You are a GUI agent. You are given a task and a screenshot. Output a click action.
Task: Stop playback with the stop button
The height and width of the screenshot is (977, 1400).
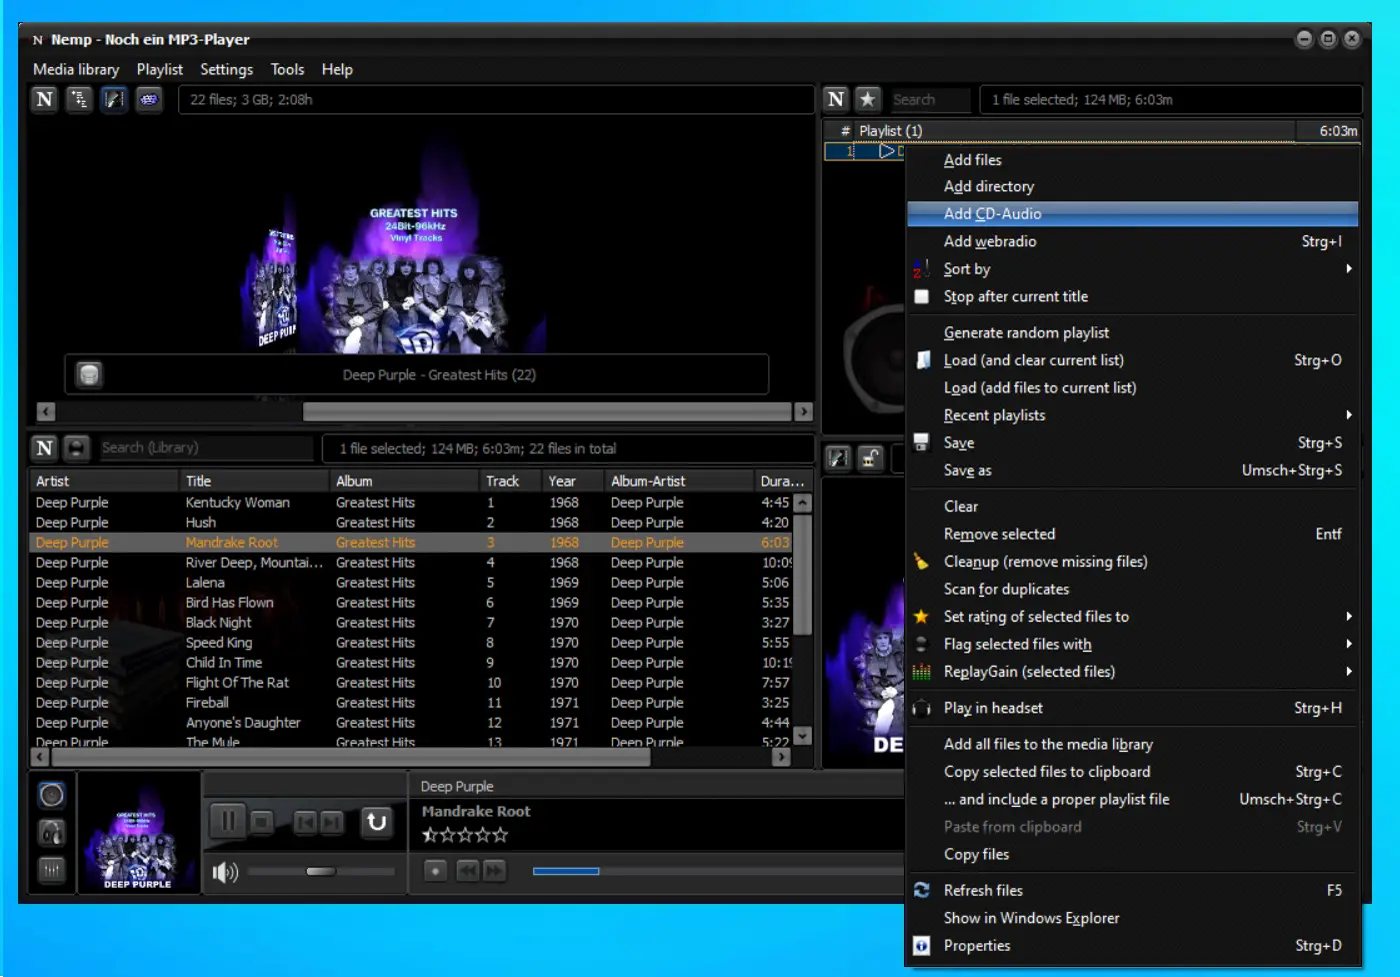262,822
